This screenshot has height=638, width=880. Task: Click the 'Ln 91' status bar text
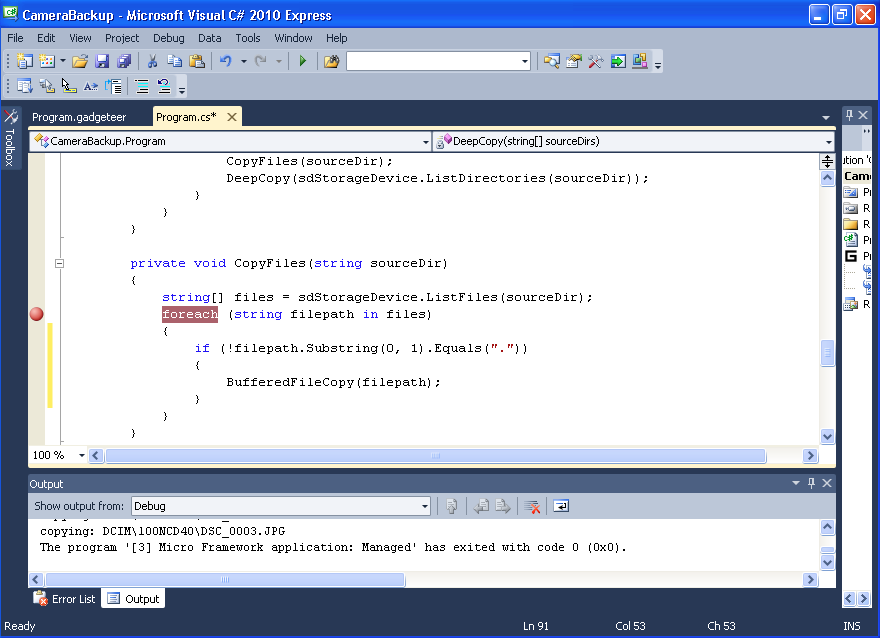[x=535, y=626]
